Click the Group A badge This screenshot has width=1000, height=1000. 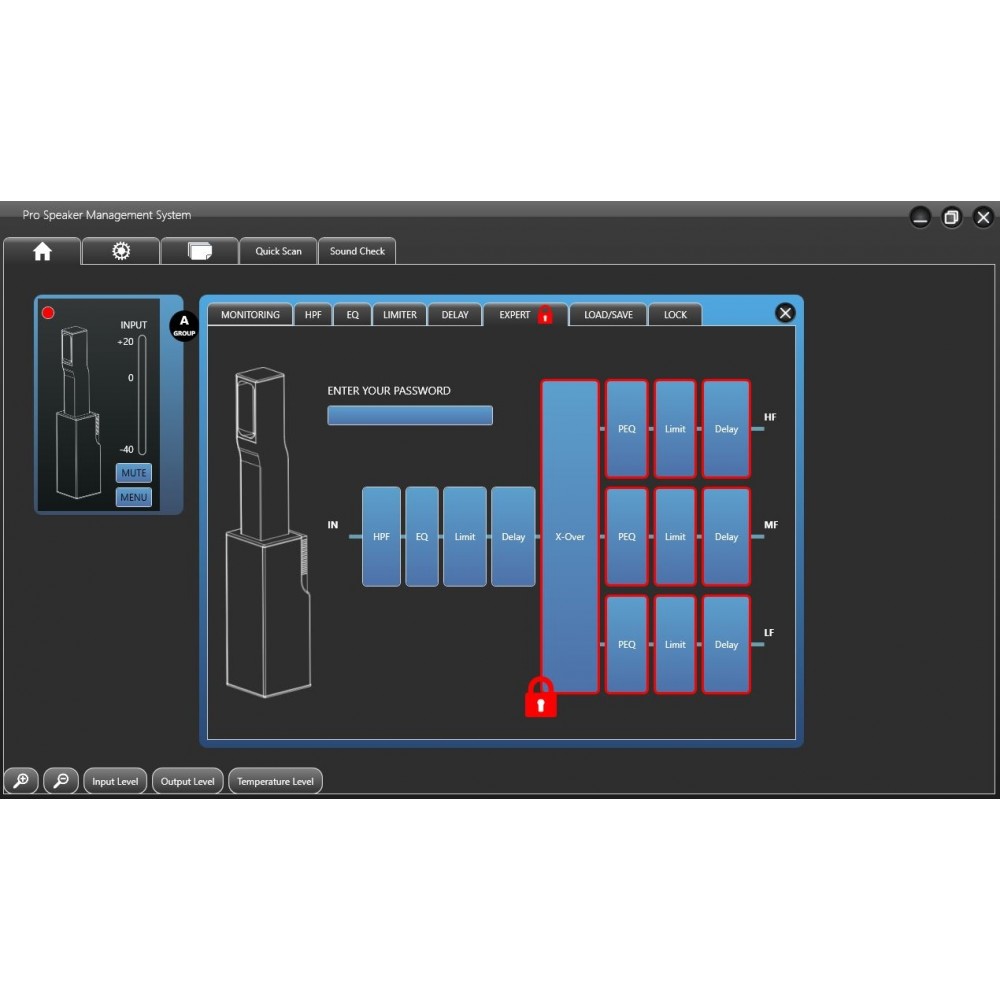184,326
